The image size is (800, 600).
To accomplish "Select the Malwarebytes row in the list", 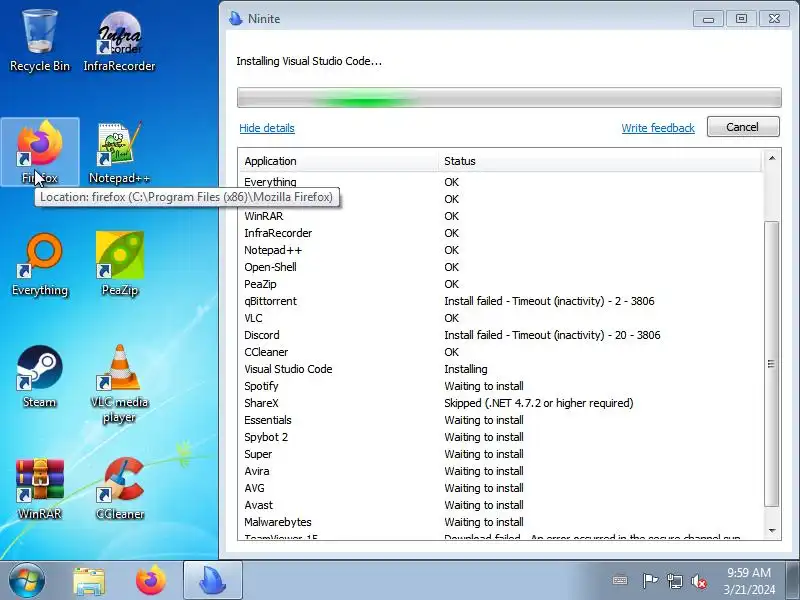I will [x=500, y=522].
